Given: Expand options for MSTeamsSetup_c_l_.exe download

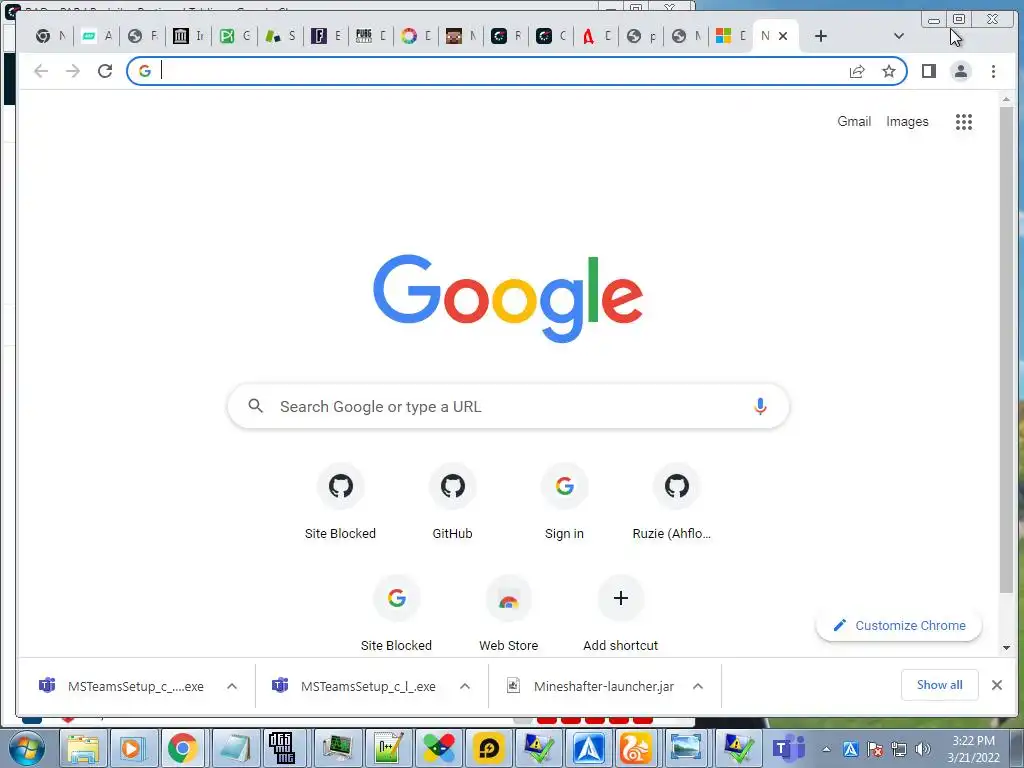Looking at the screenshot, I should point(465,686).
